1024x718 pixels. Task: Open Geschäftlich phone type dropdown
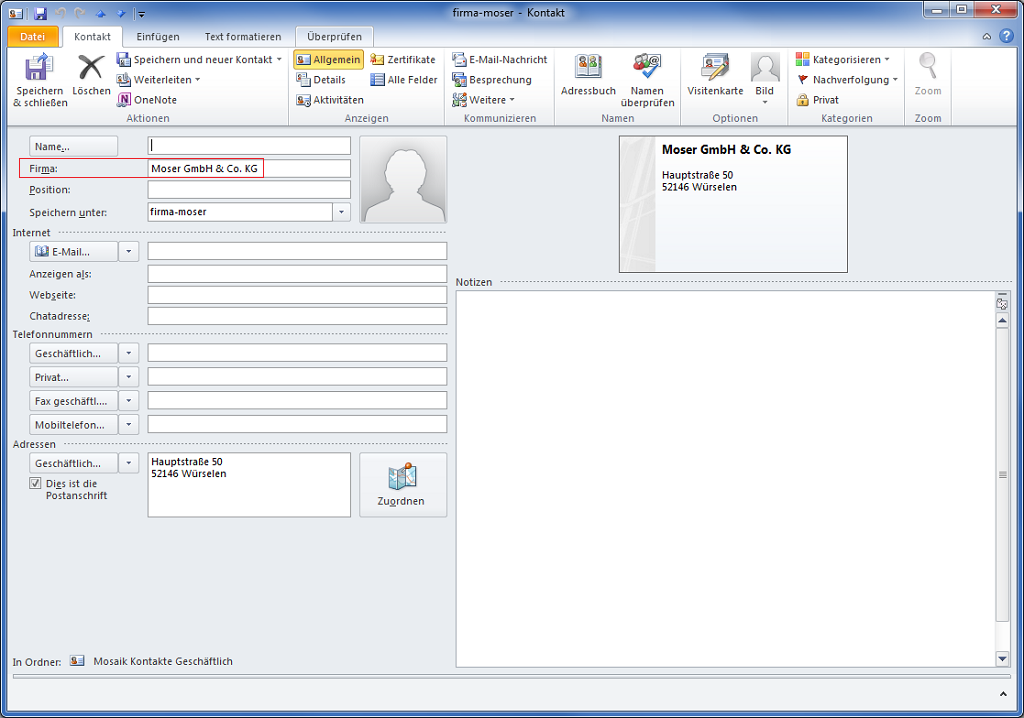coord(129,353)
